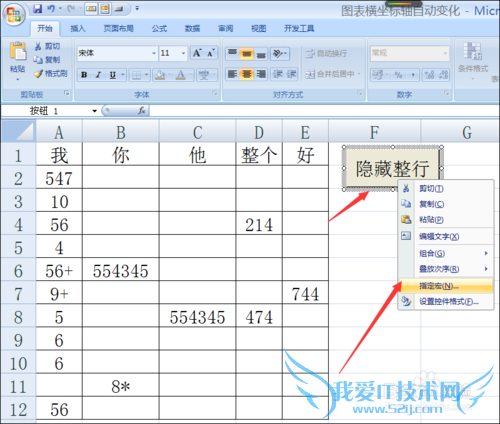Open the font name combo box 宋体

pos(117,53)
